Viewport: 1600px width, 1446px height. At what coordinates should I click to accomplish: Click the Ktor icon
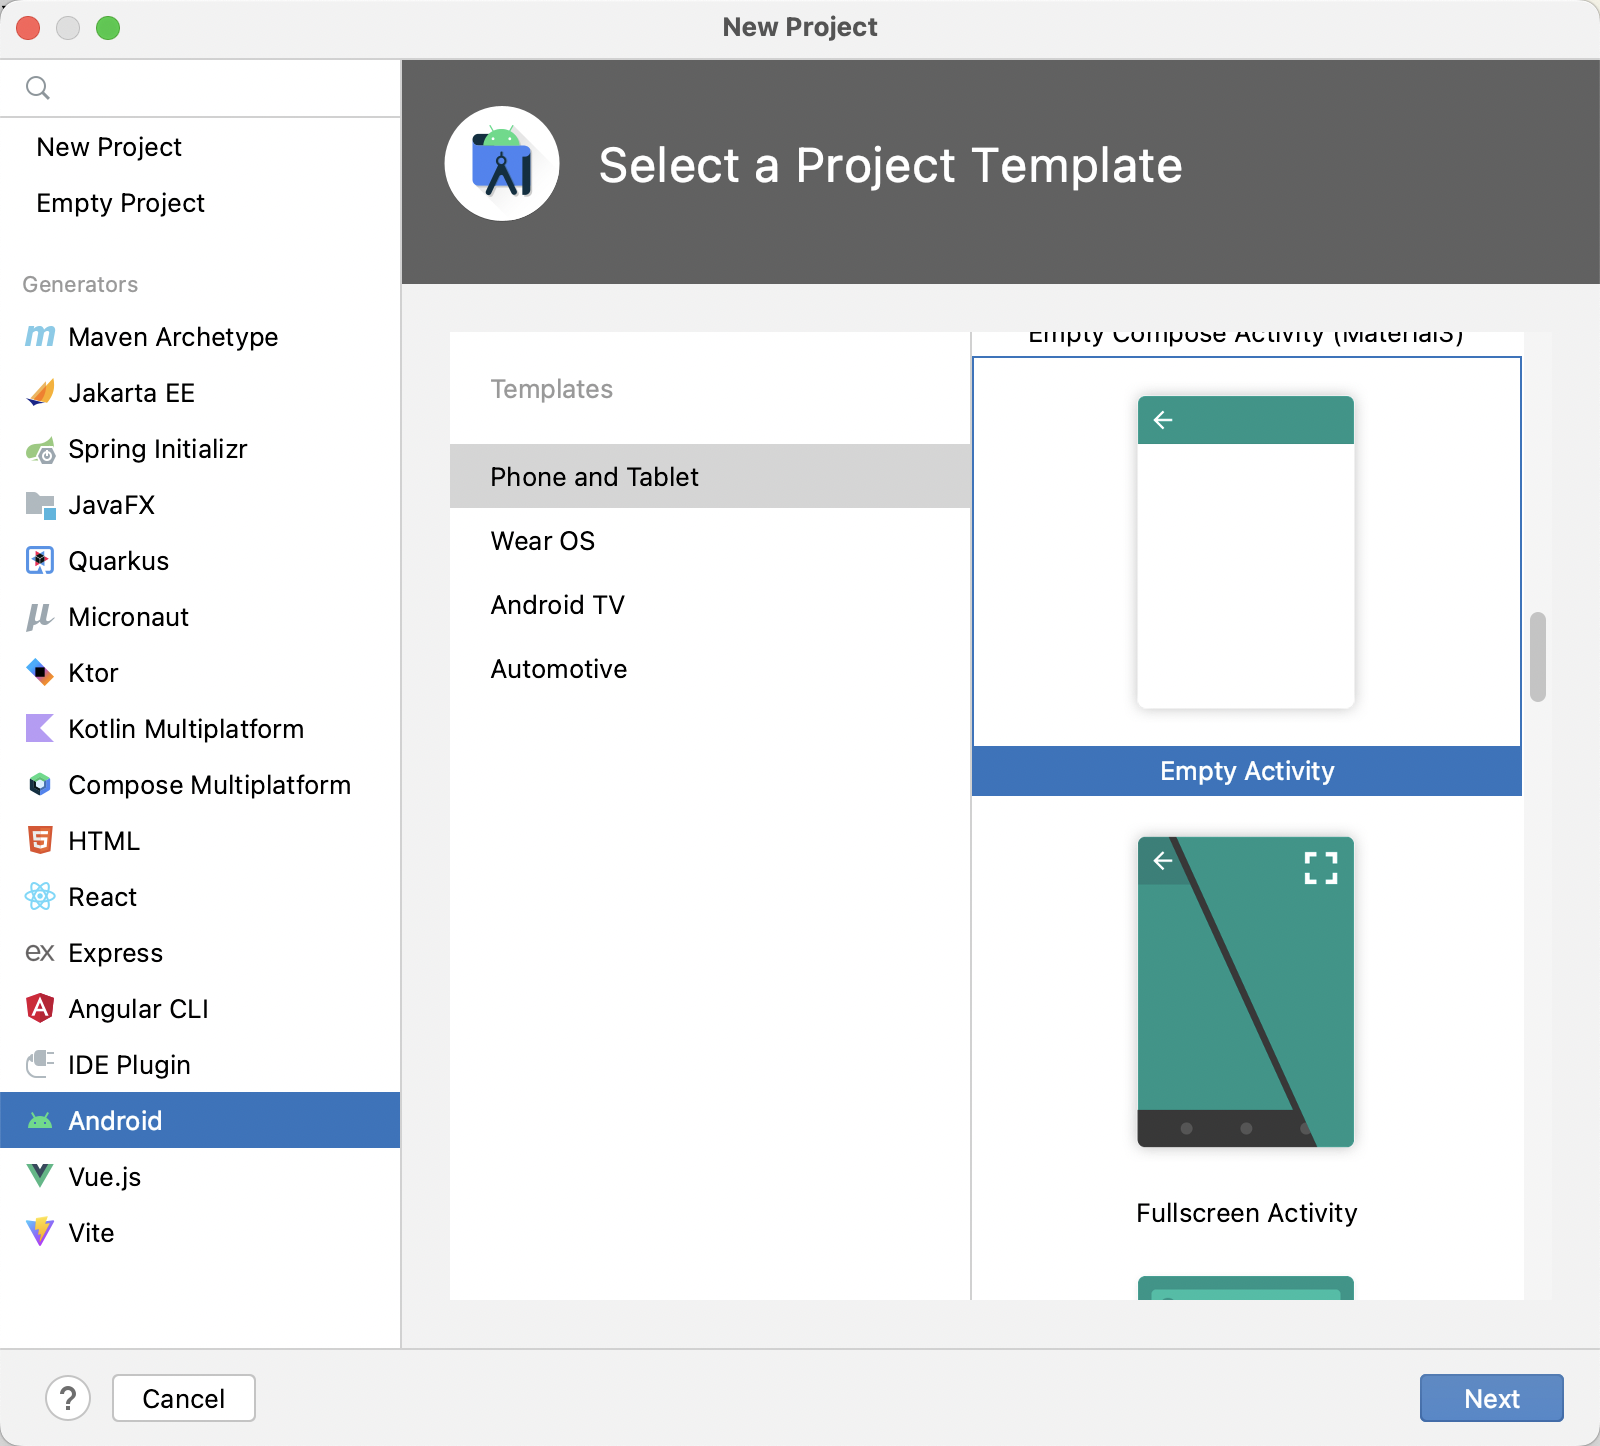tap(40, 673)
